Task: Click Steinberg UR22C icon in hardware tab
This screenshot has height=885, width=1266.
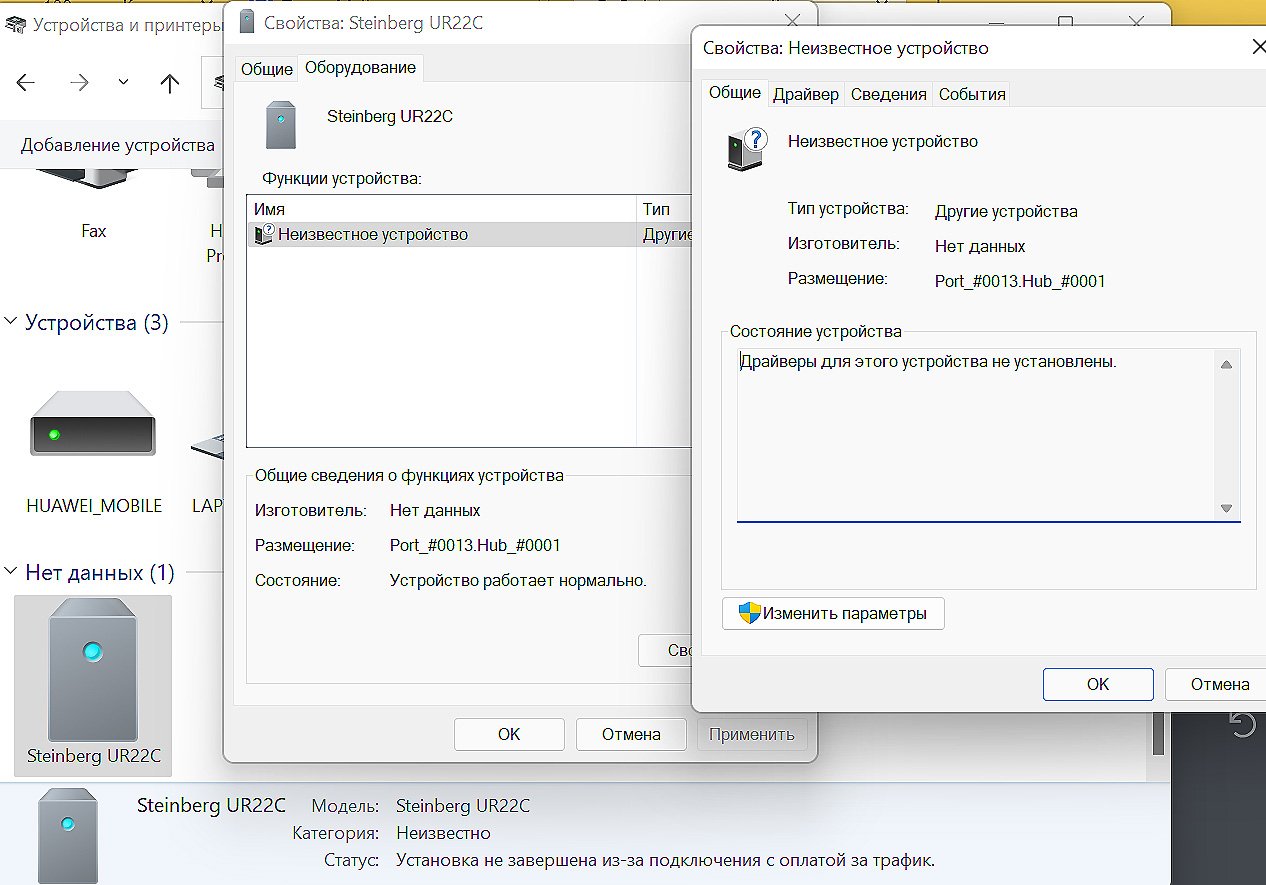Action: coord(281,124)
